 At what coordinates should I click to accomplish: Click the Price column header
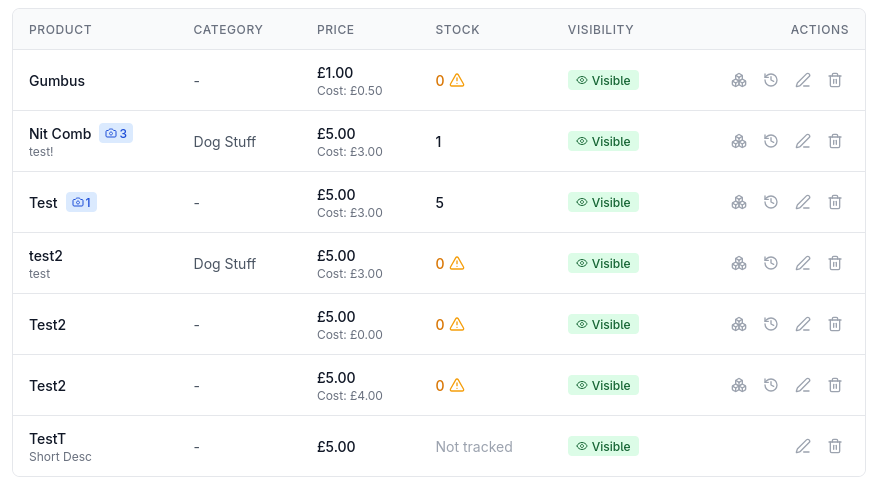pyautogui.click(x=335, y=30)
